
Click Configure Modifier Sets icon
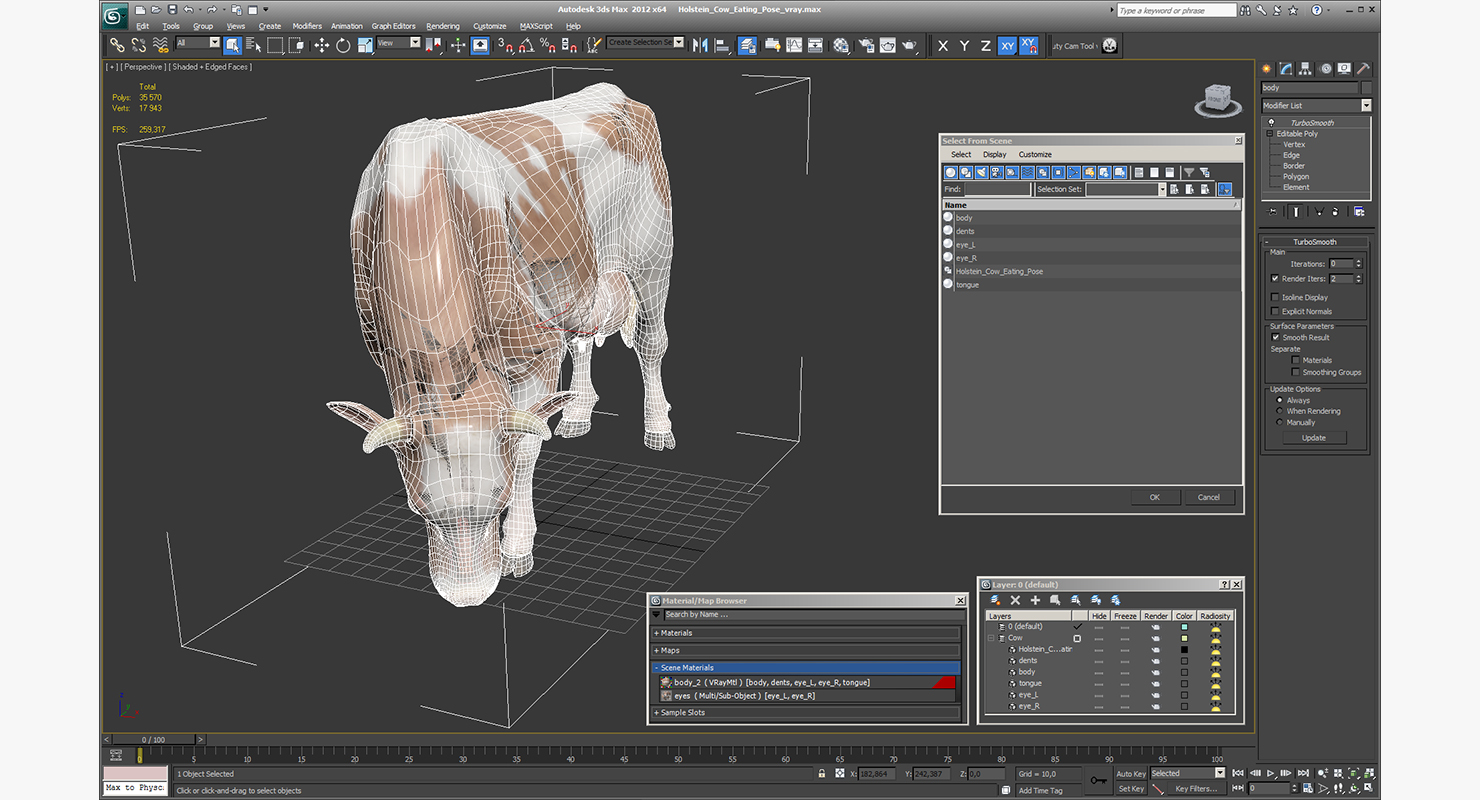tap(1359, 211)
